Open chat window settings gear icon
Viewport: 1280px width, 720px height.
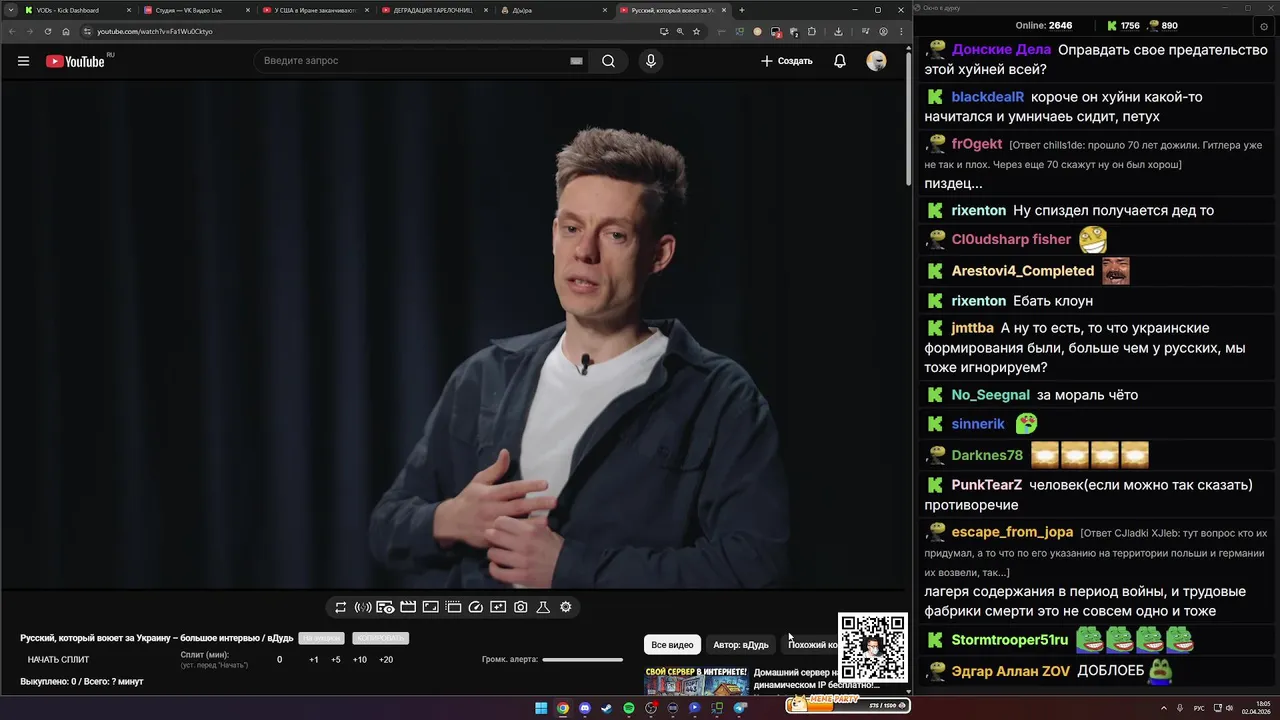(1264, 27)
